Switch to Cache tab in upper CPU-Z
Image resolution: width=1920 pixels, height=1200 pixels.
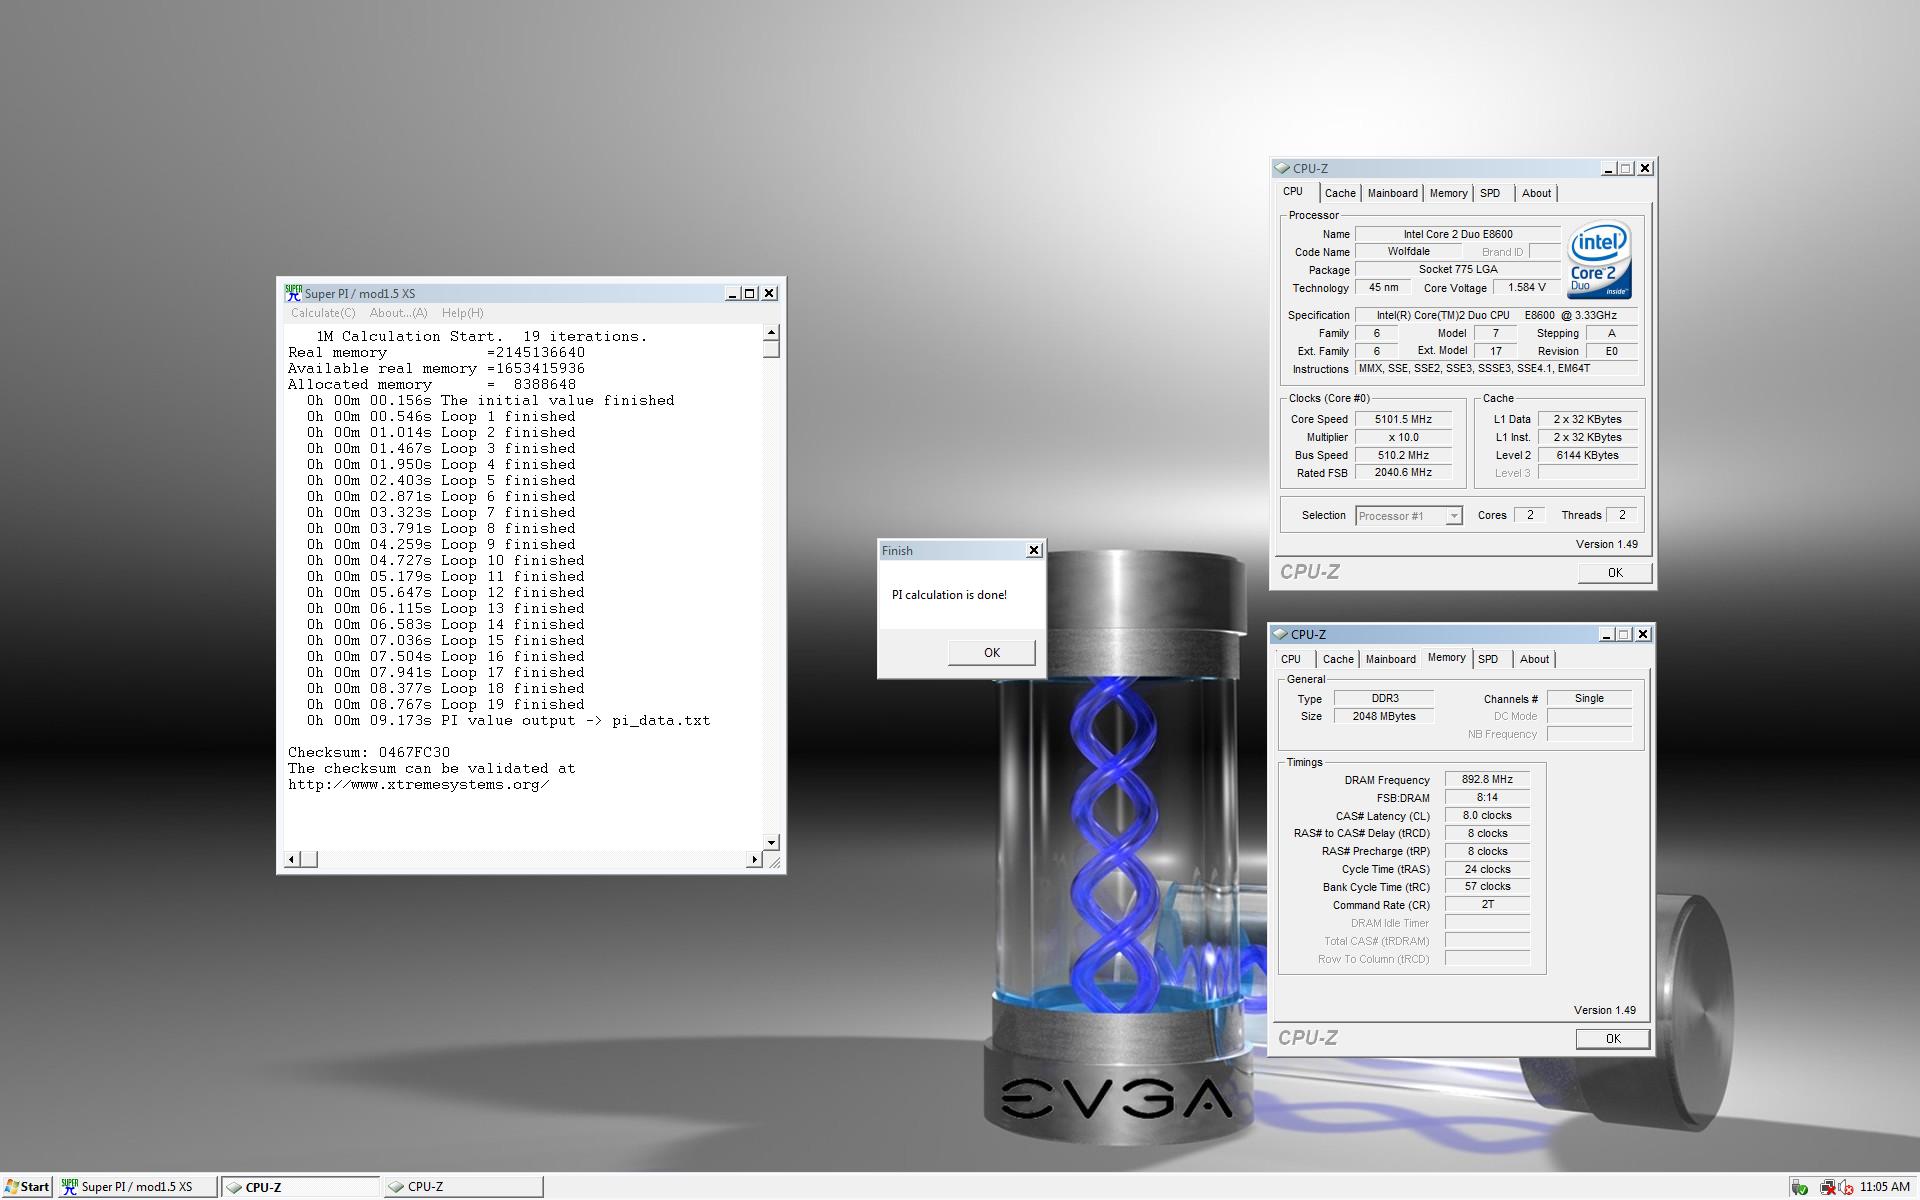(1340, 193)
